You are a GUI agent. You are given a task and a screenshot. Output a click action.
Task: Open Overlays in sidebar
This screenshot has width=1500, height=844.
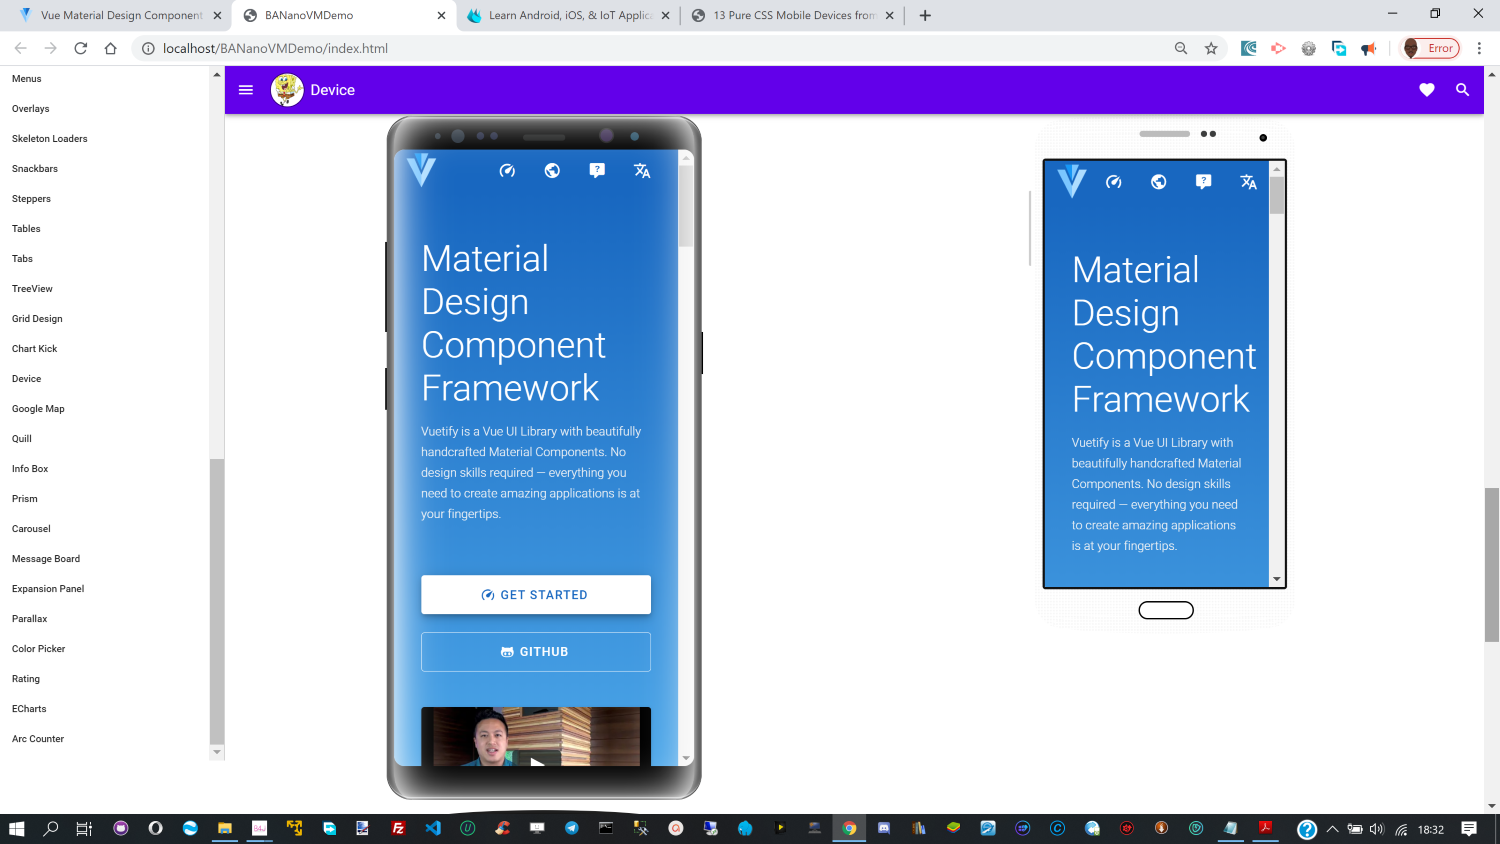coord(31,109)
